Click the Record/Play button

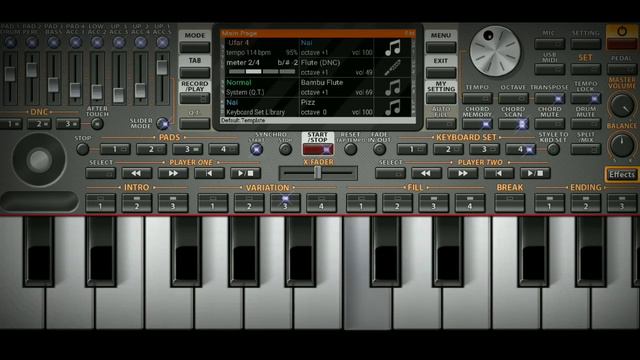[x=195, y=98]
